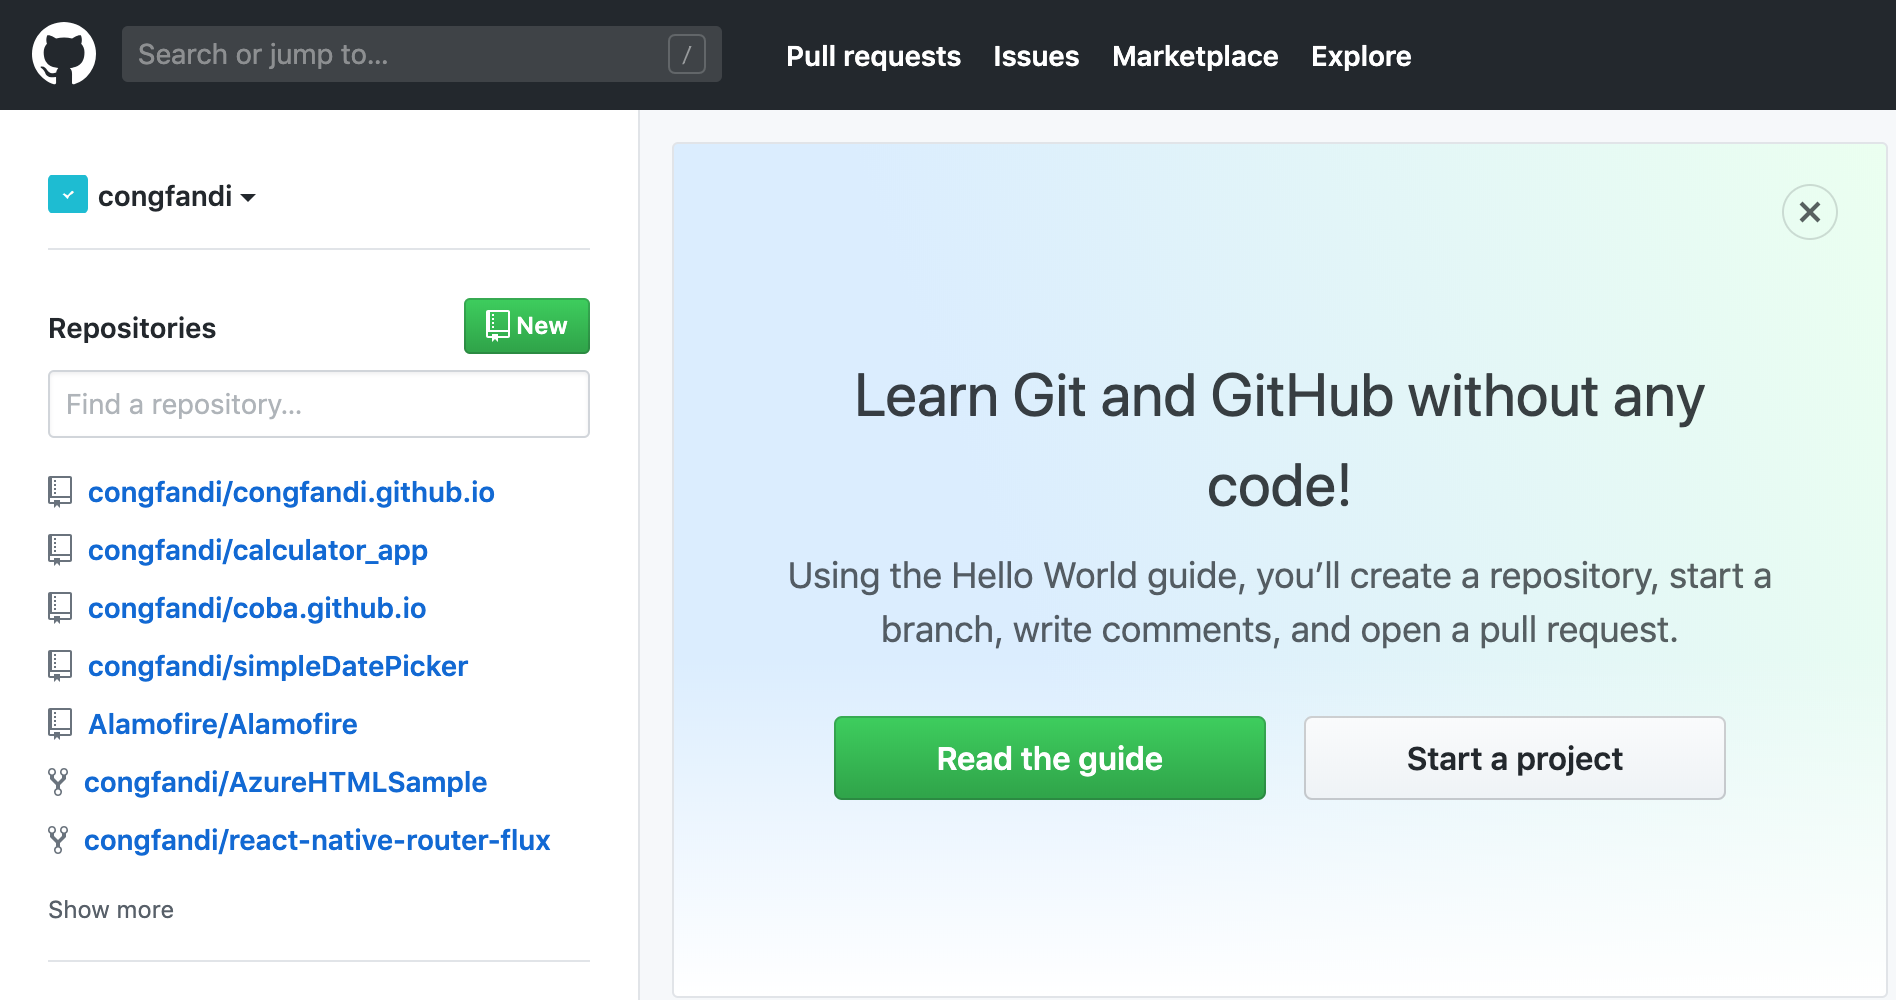Show more repositories
1896x1000 pixels.
pos(110,909)
